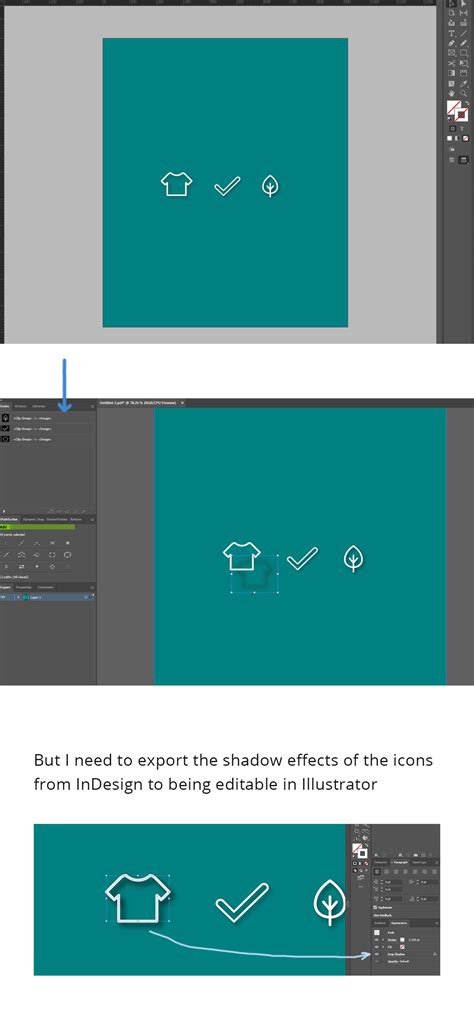
Task: Open the Links panel flyout menu
Action: click(92, 407)
